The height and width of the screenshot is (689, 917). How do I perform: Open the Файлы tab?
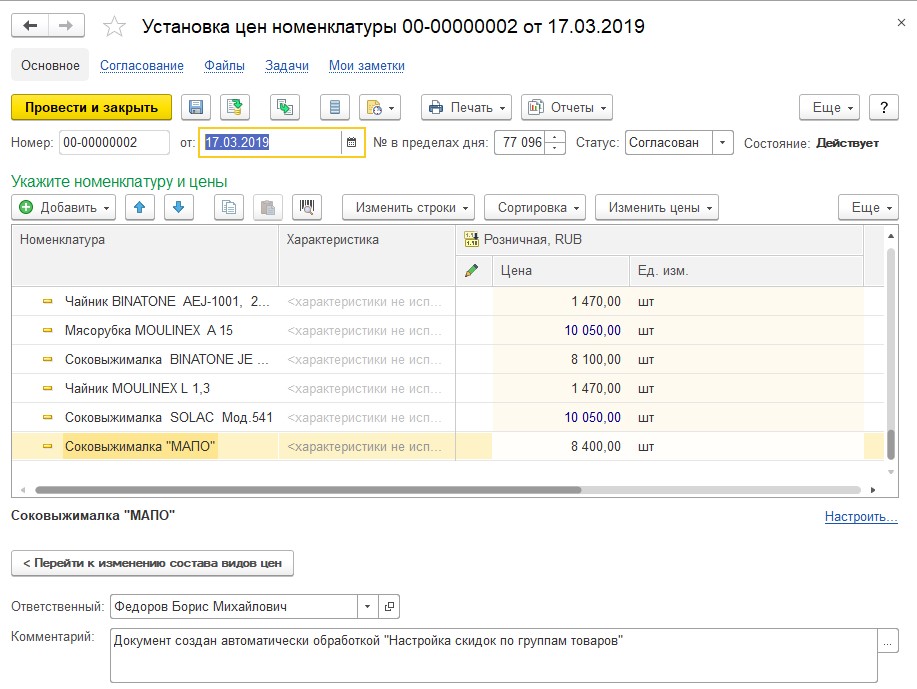click(224, 66)
